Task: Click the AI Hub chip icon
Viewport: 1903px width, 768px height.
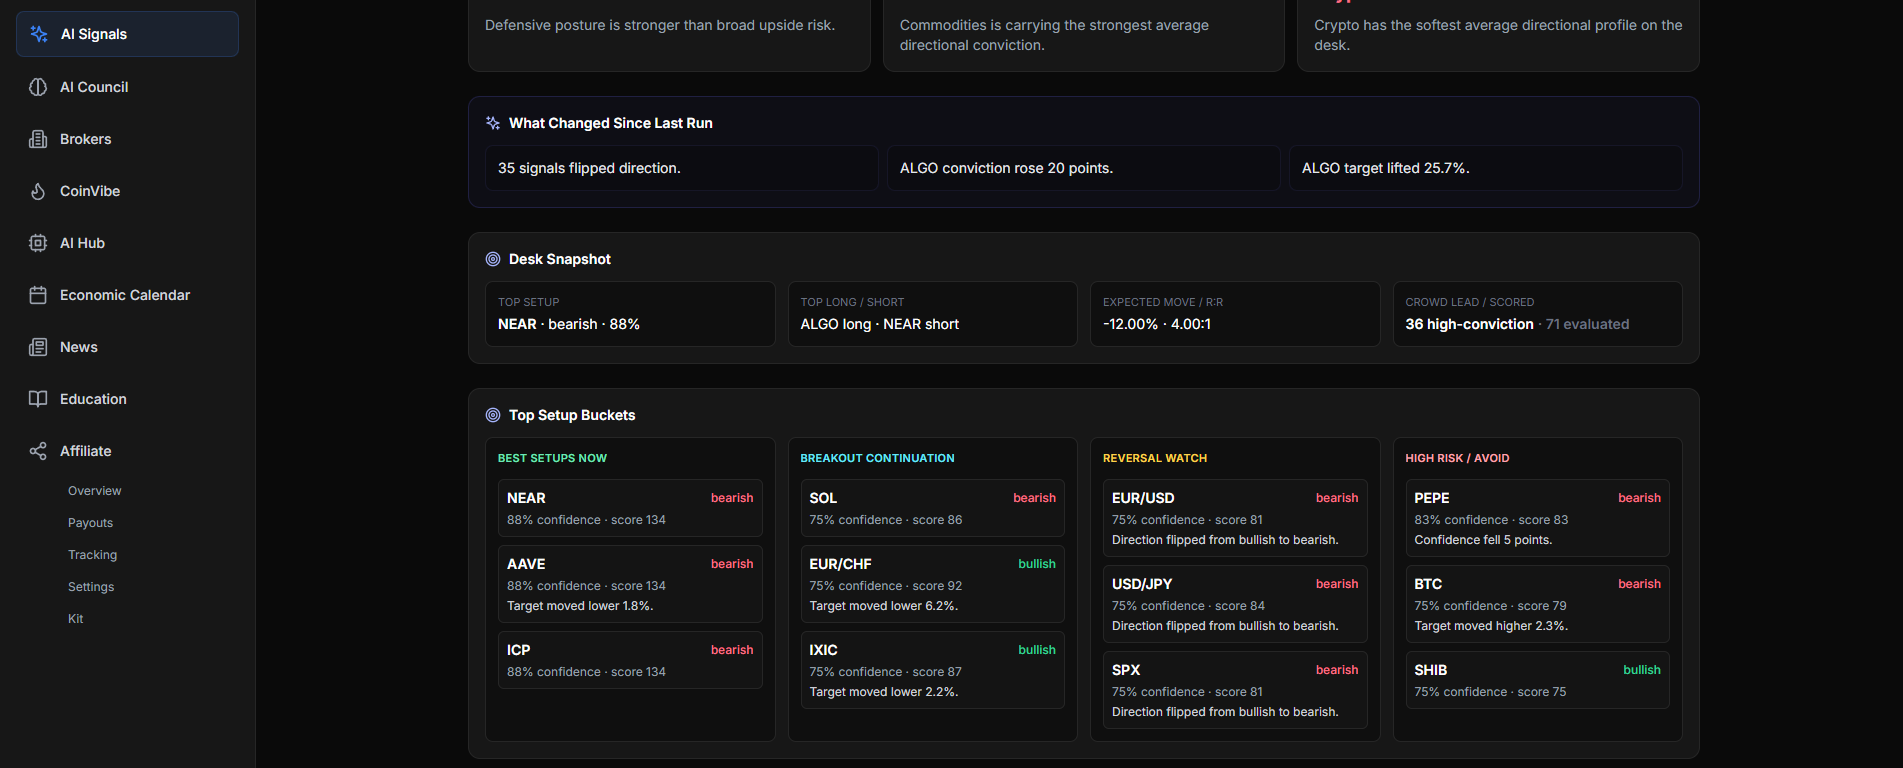Action: 38,243
